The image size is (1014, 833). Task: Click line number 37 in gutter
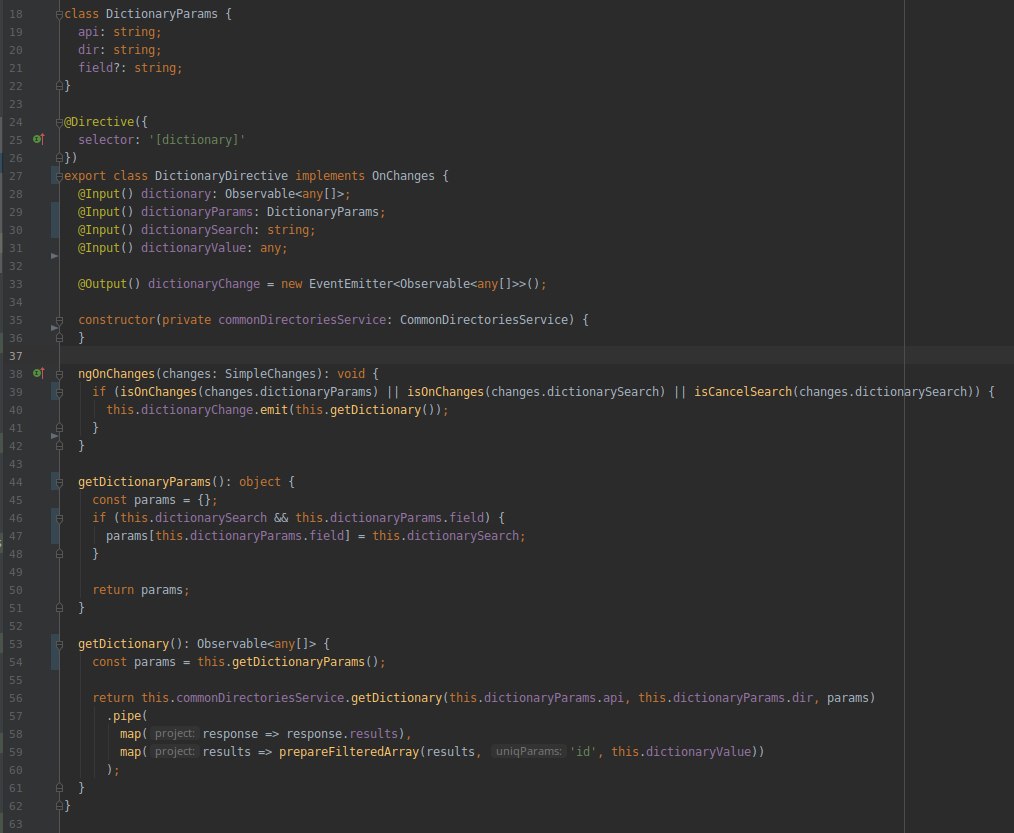16,356
